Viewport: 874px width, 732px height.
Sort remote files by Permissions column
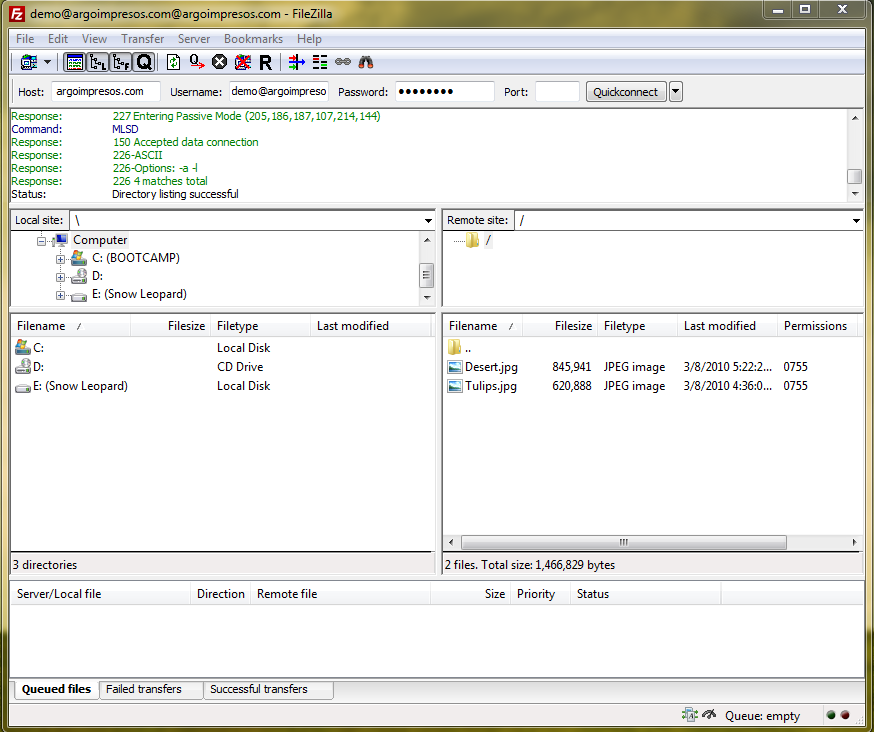[818, 326]
